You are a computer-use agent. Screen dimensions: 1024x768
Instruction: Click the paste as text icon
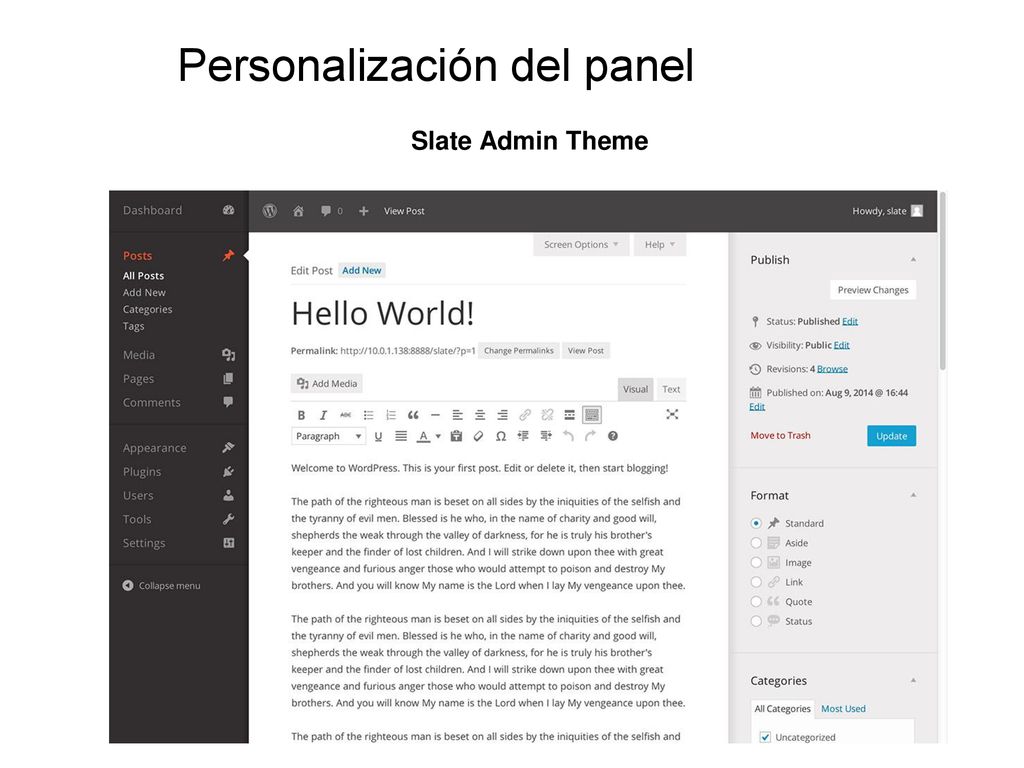tap(456, 436)
